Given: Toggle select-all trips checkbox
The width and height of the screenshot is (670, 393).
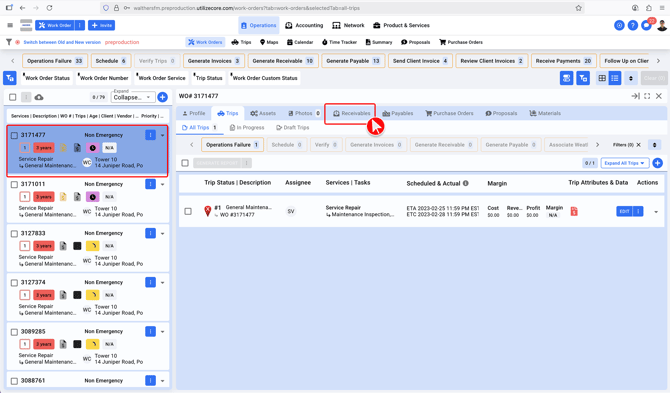Looking at the screenshot, I should click(185, 163).
